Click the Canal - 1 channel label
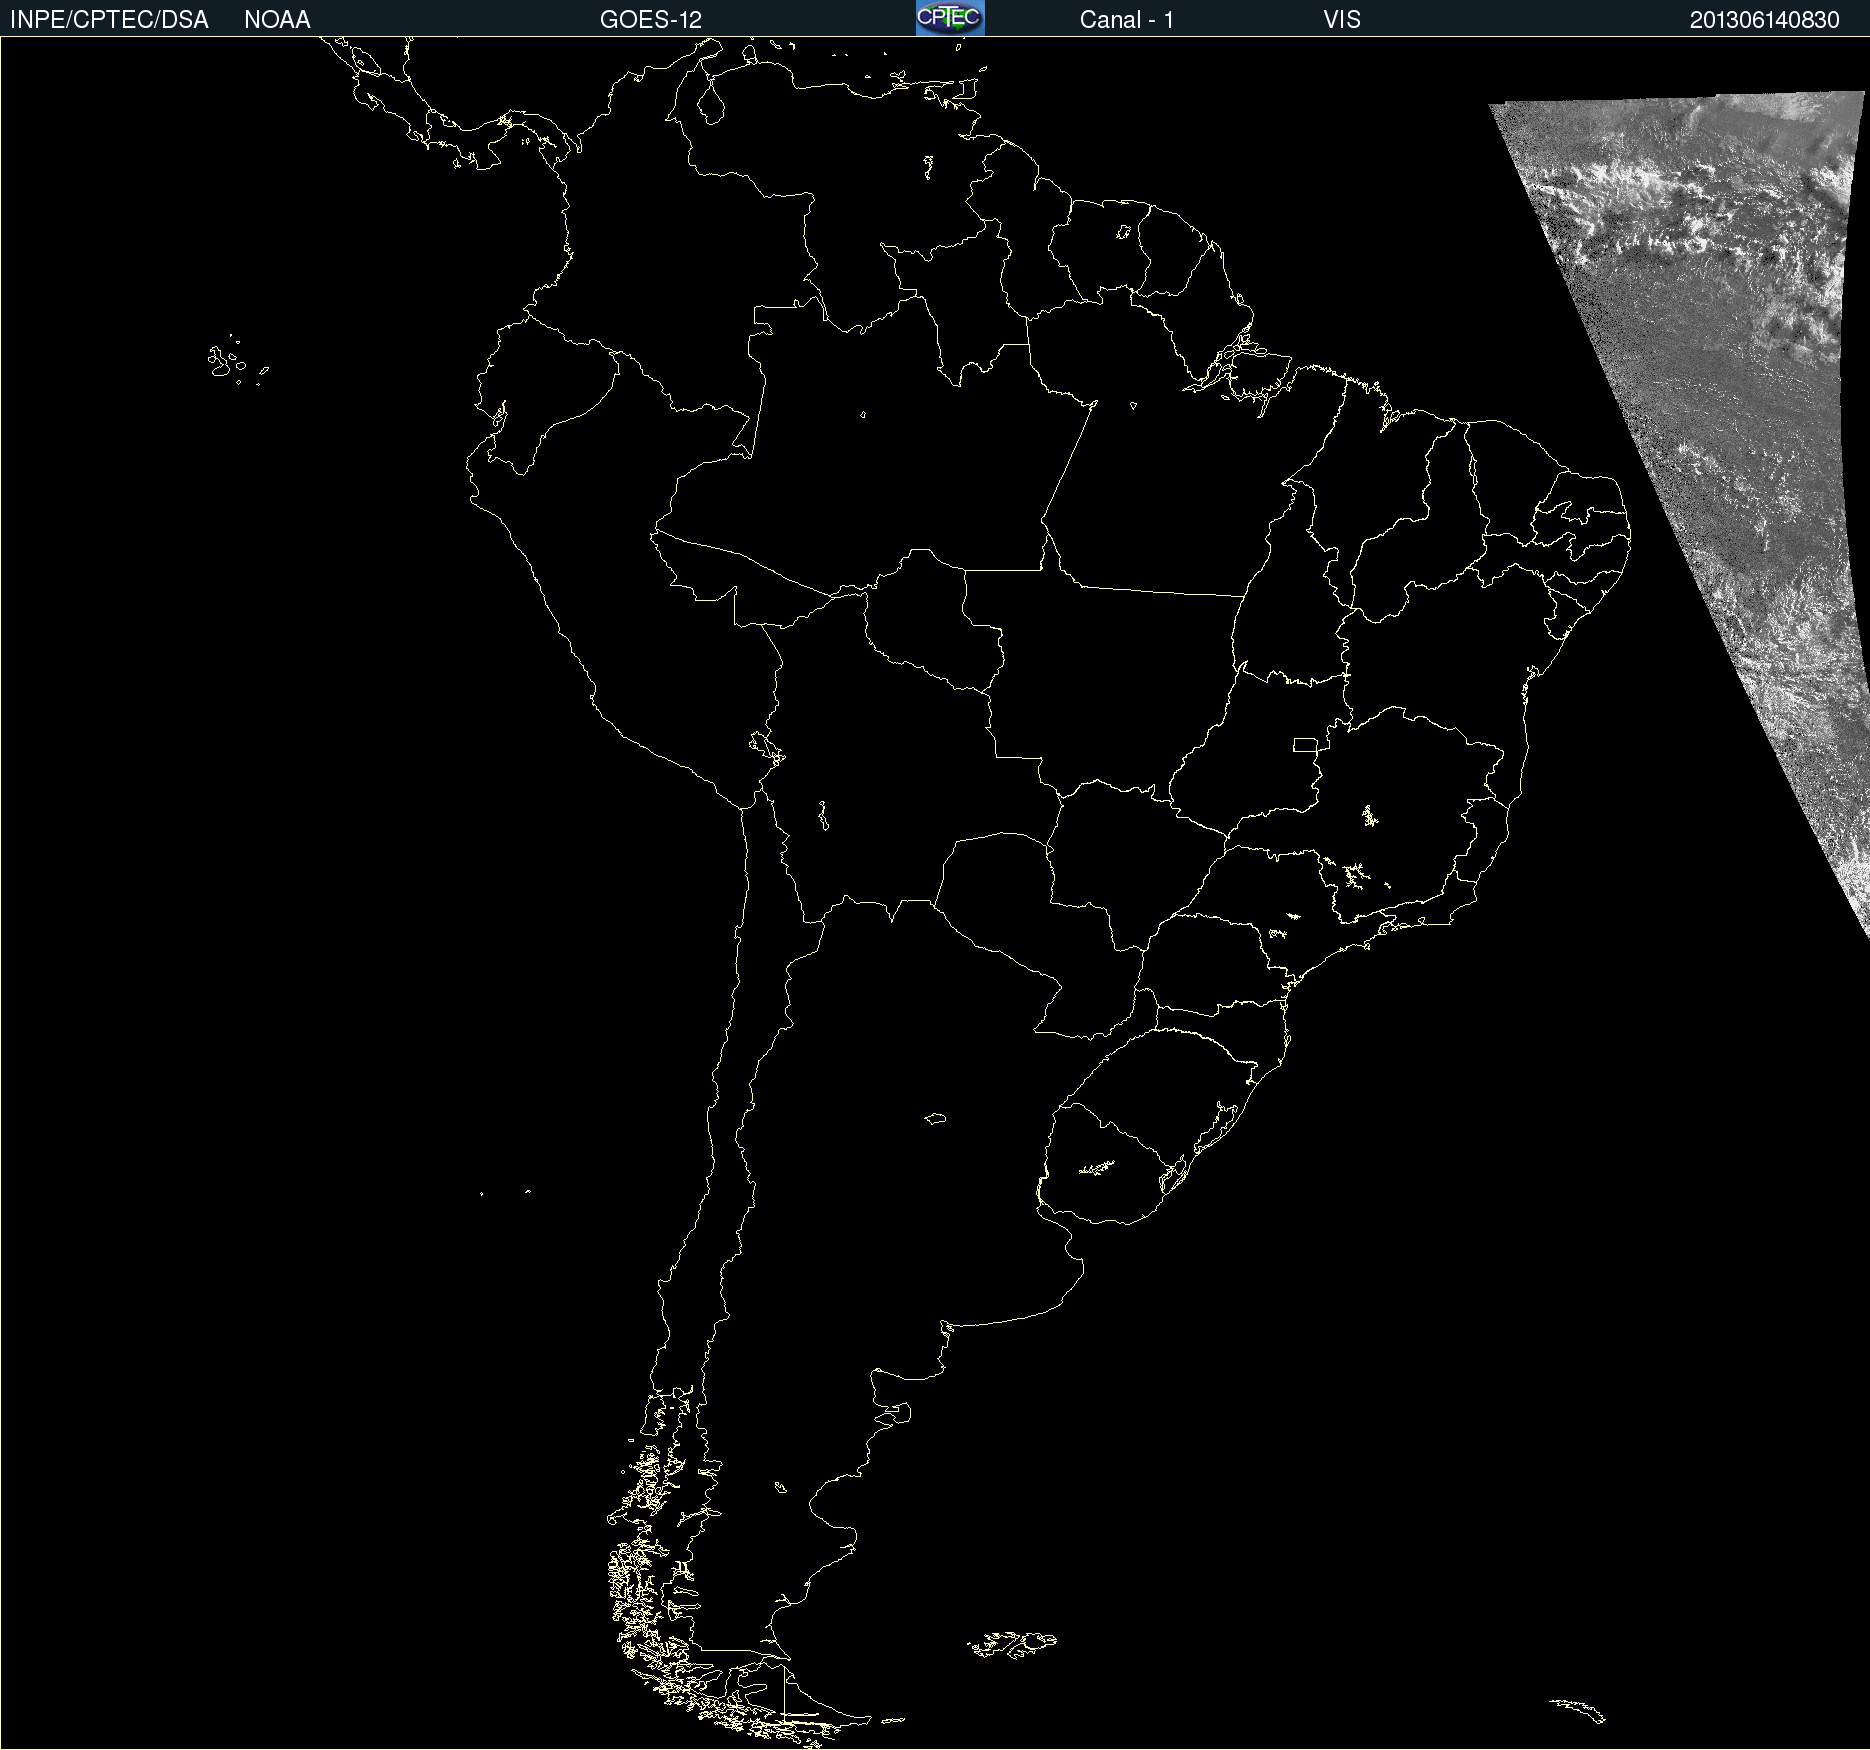This screenshot has height=1750, width=1870. pos(1127,19)
